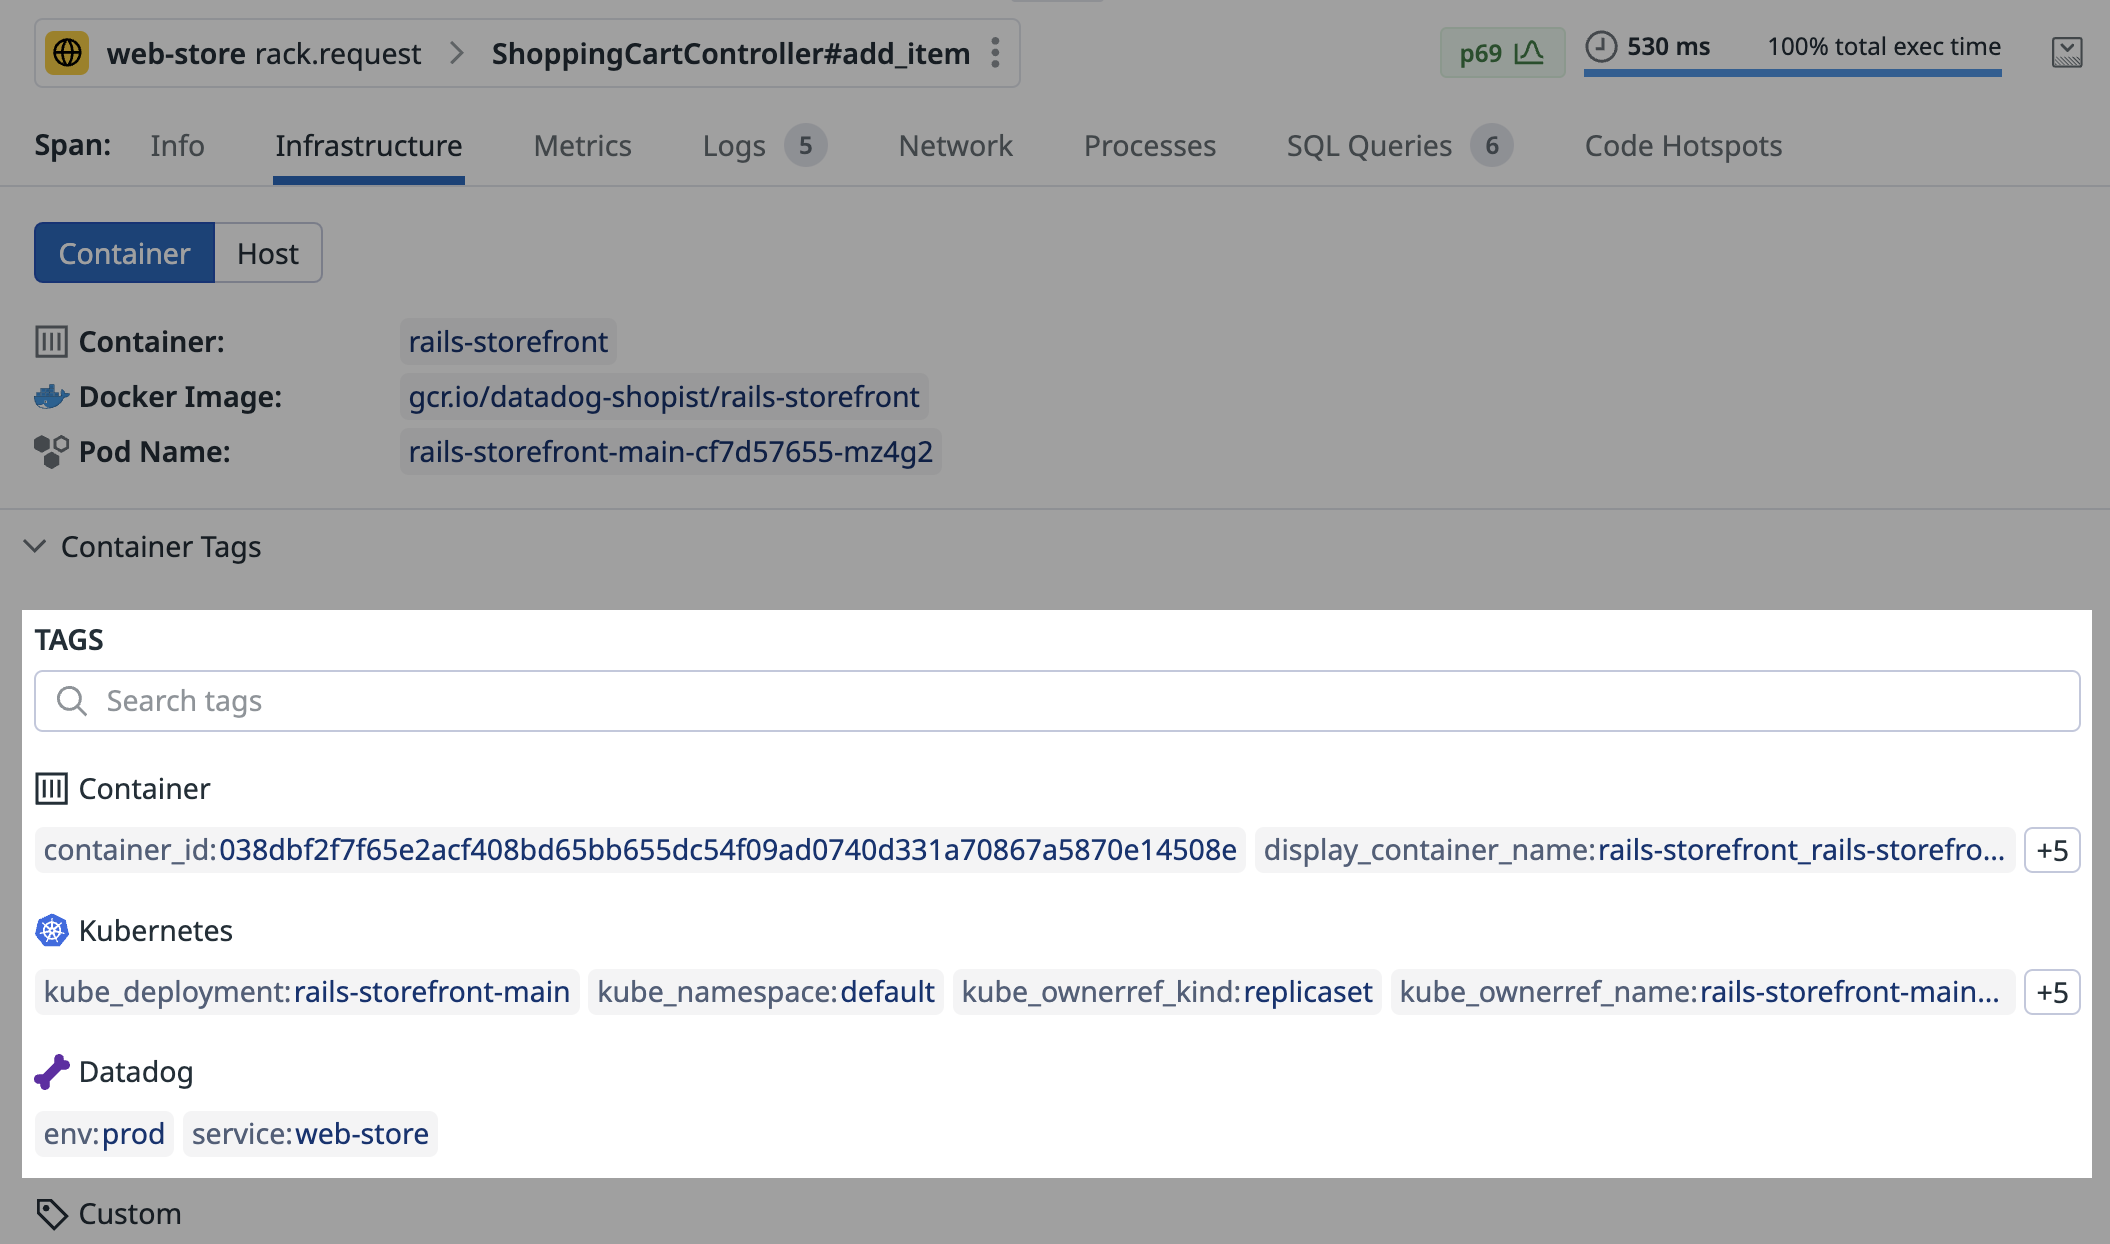Open the Processes tab

pyautogui.click(x=1150, y=146)
